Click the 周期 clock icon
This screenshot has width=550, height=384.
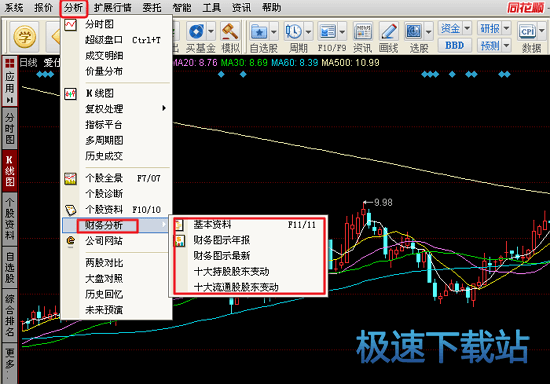pyautogui.click(x=294, y=32)
